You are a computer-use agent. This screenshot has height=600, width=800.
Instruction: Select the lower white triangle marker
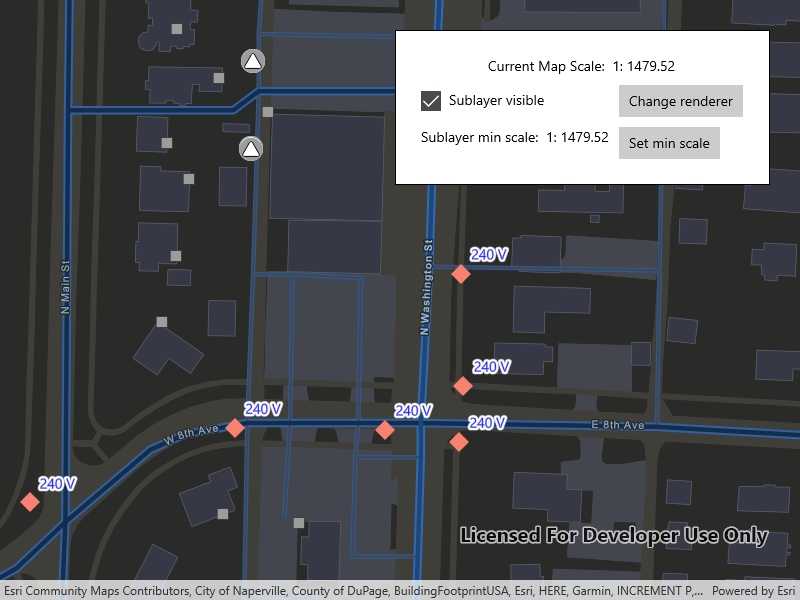point(251,149)
